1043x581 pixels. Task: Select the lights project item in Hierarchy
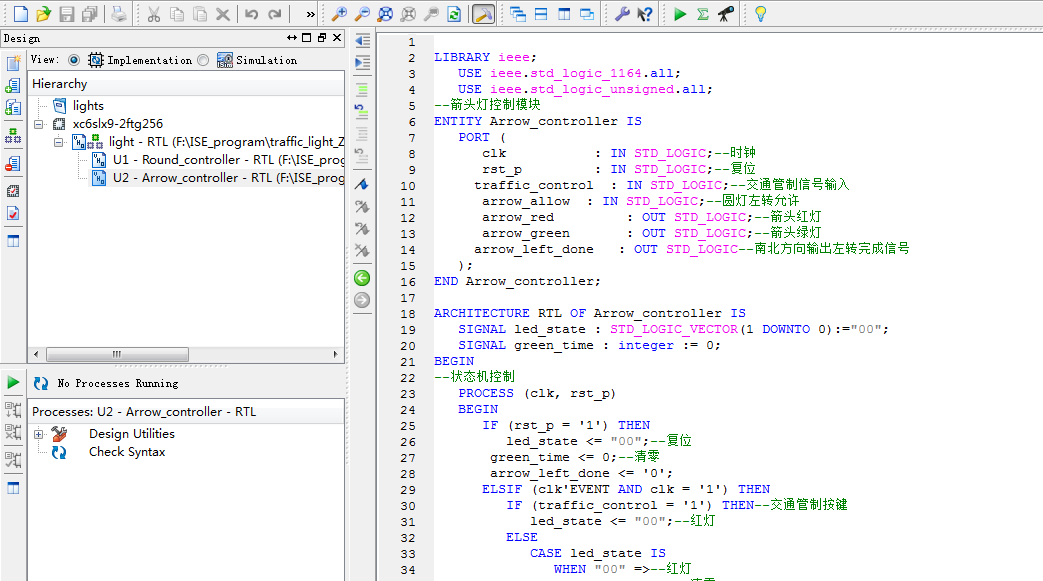(88, 106)
